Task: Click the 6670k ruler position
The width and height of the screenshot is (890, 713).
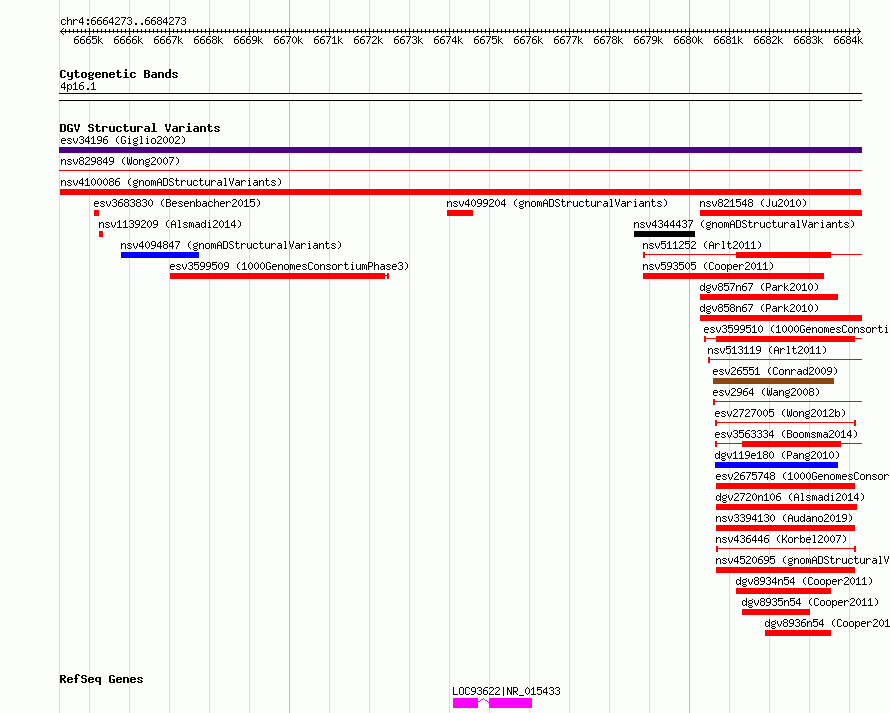Action: click(288, 40)
